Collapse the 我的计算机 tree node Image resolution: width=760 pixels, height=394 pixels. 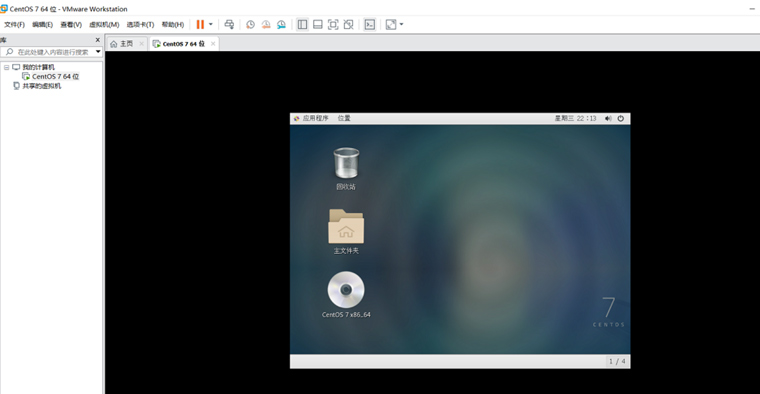coord(6,67)
